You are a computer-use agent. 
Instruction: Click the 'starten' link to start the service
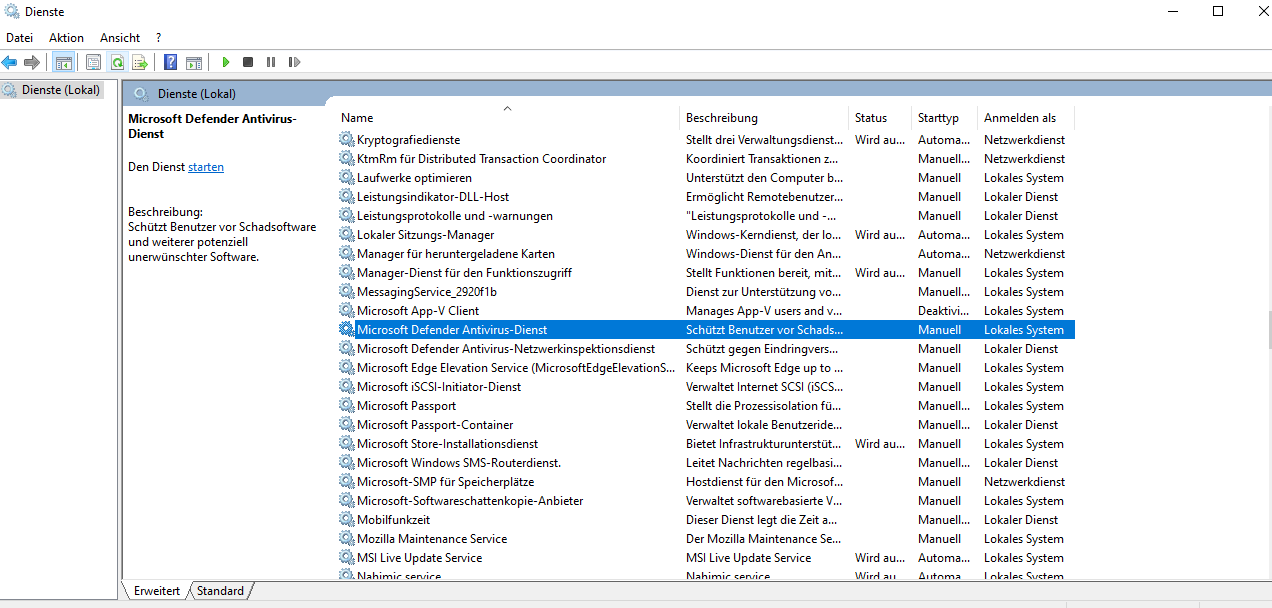206,167
